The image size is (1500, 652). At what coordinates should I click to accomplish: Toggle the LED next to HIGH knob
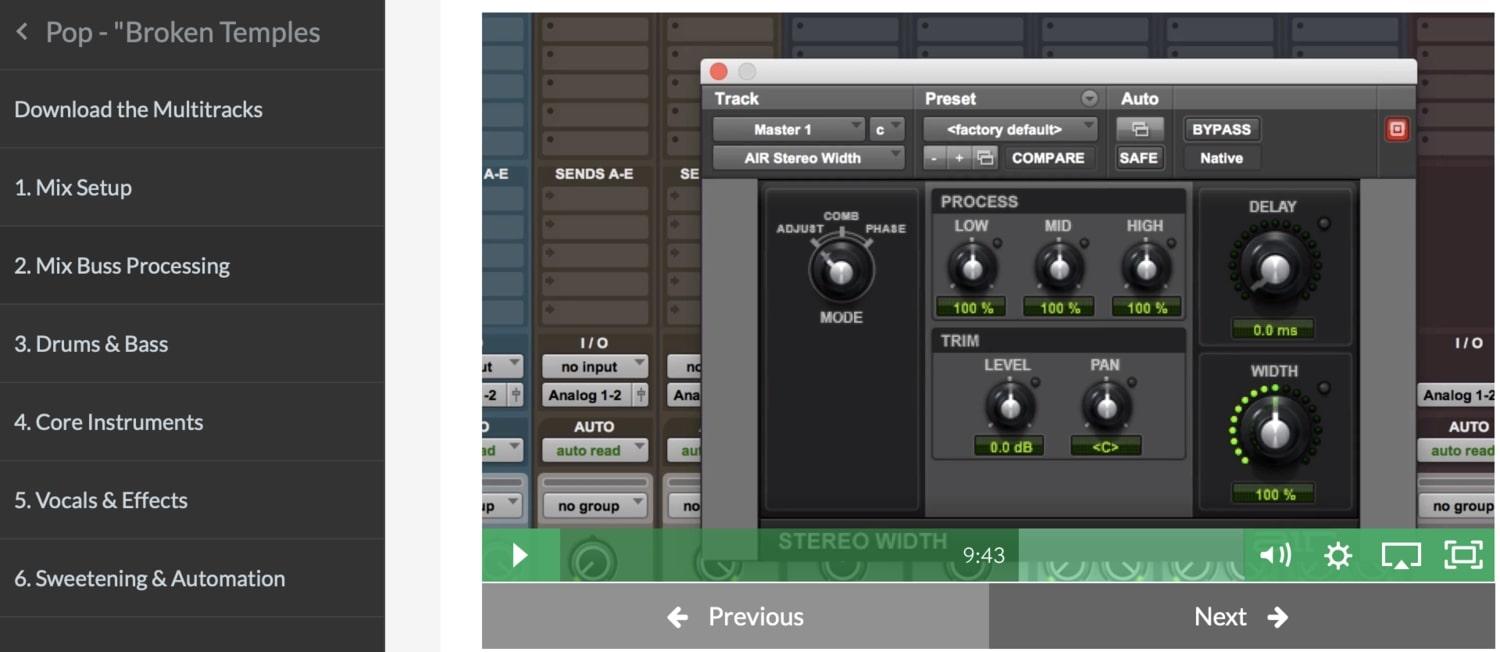coord(1171,243)
